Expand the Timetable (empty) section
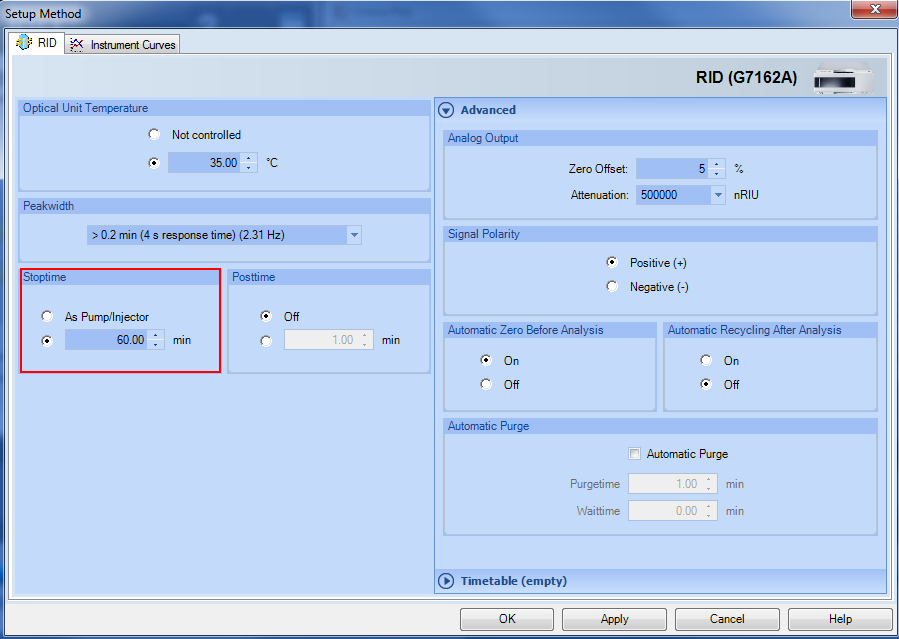The image size is (899, 639). click(x=447, y=581)
